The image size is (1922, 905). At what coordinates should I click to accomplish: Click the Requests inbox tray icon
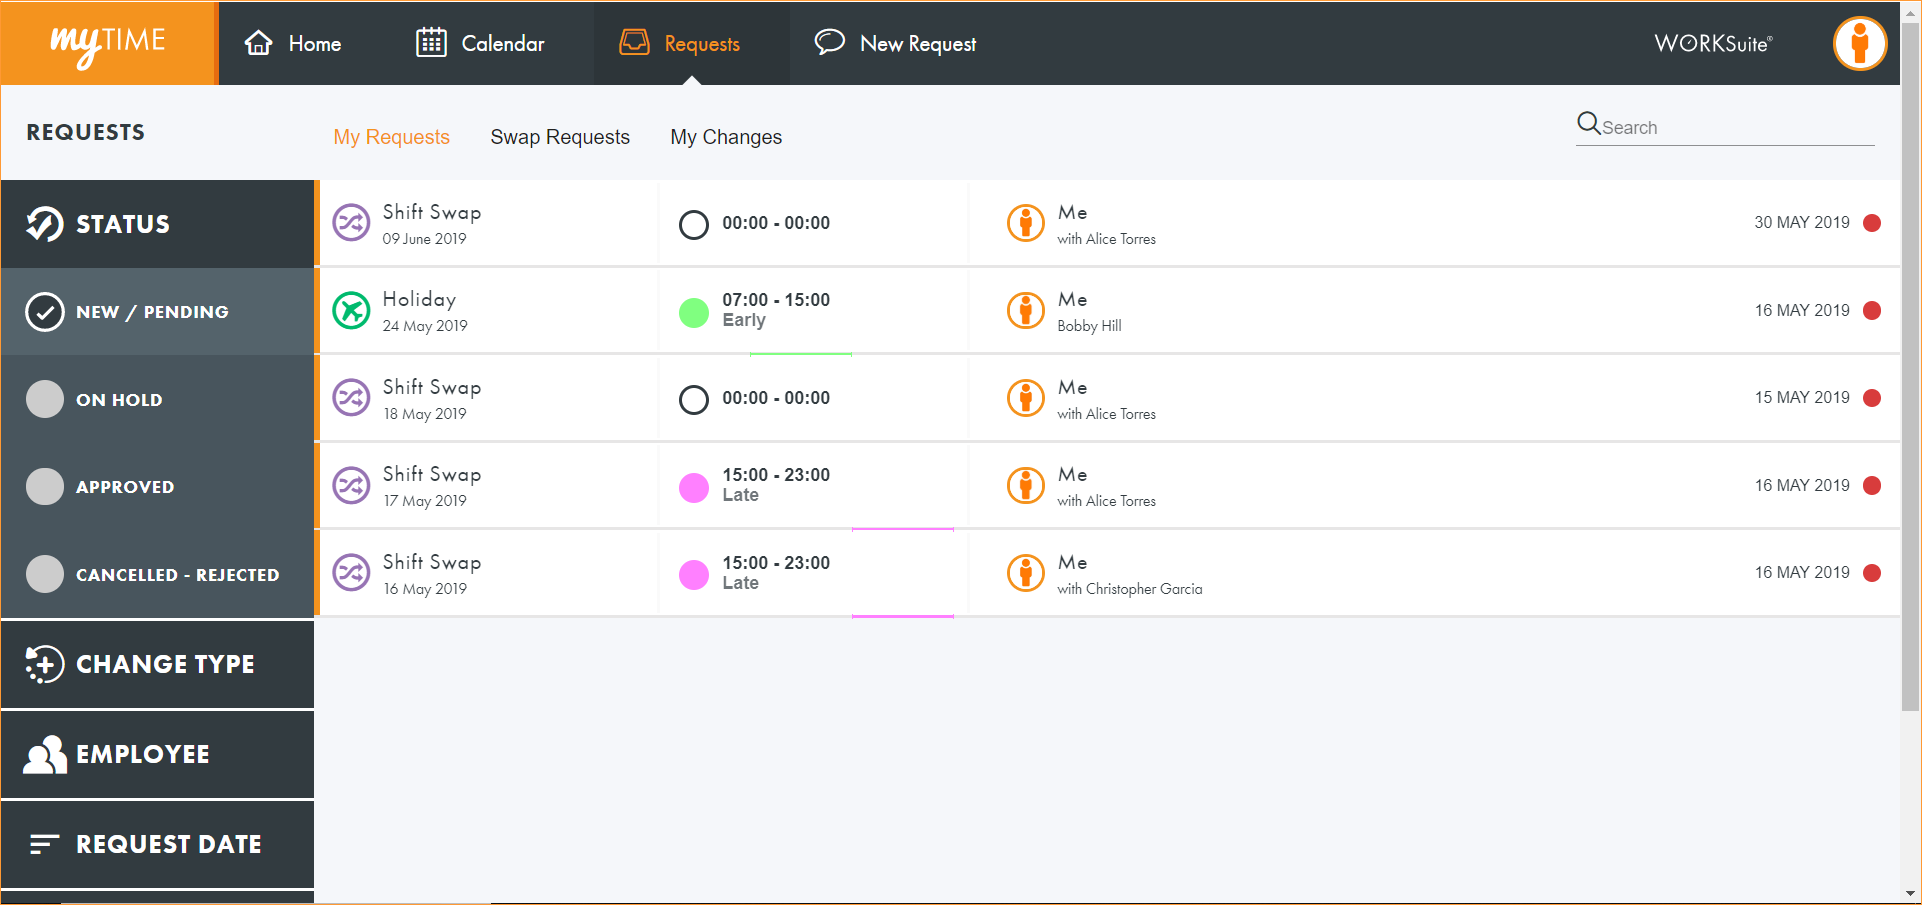pyautogui.click(x=634, y=42)
